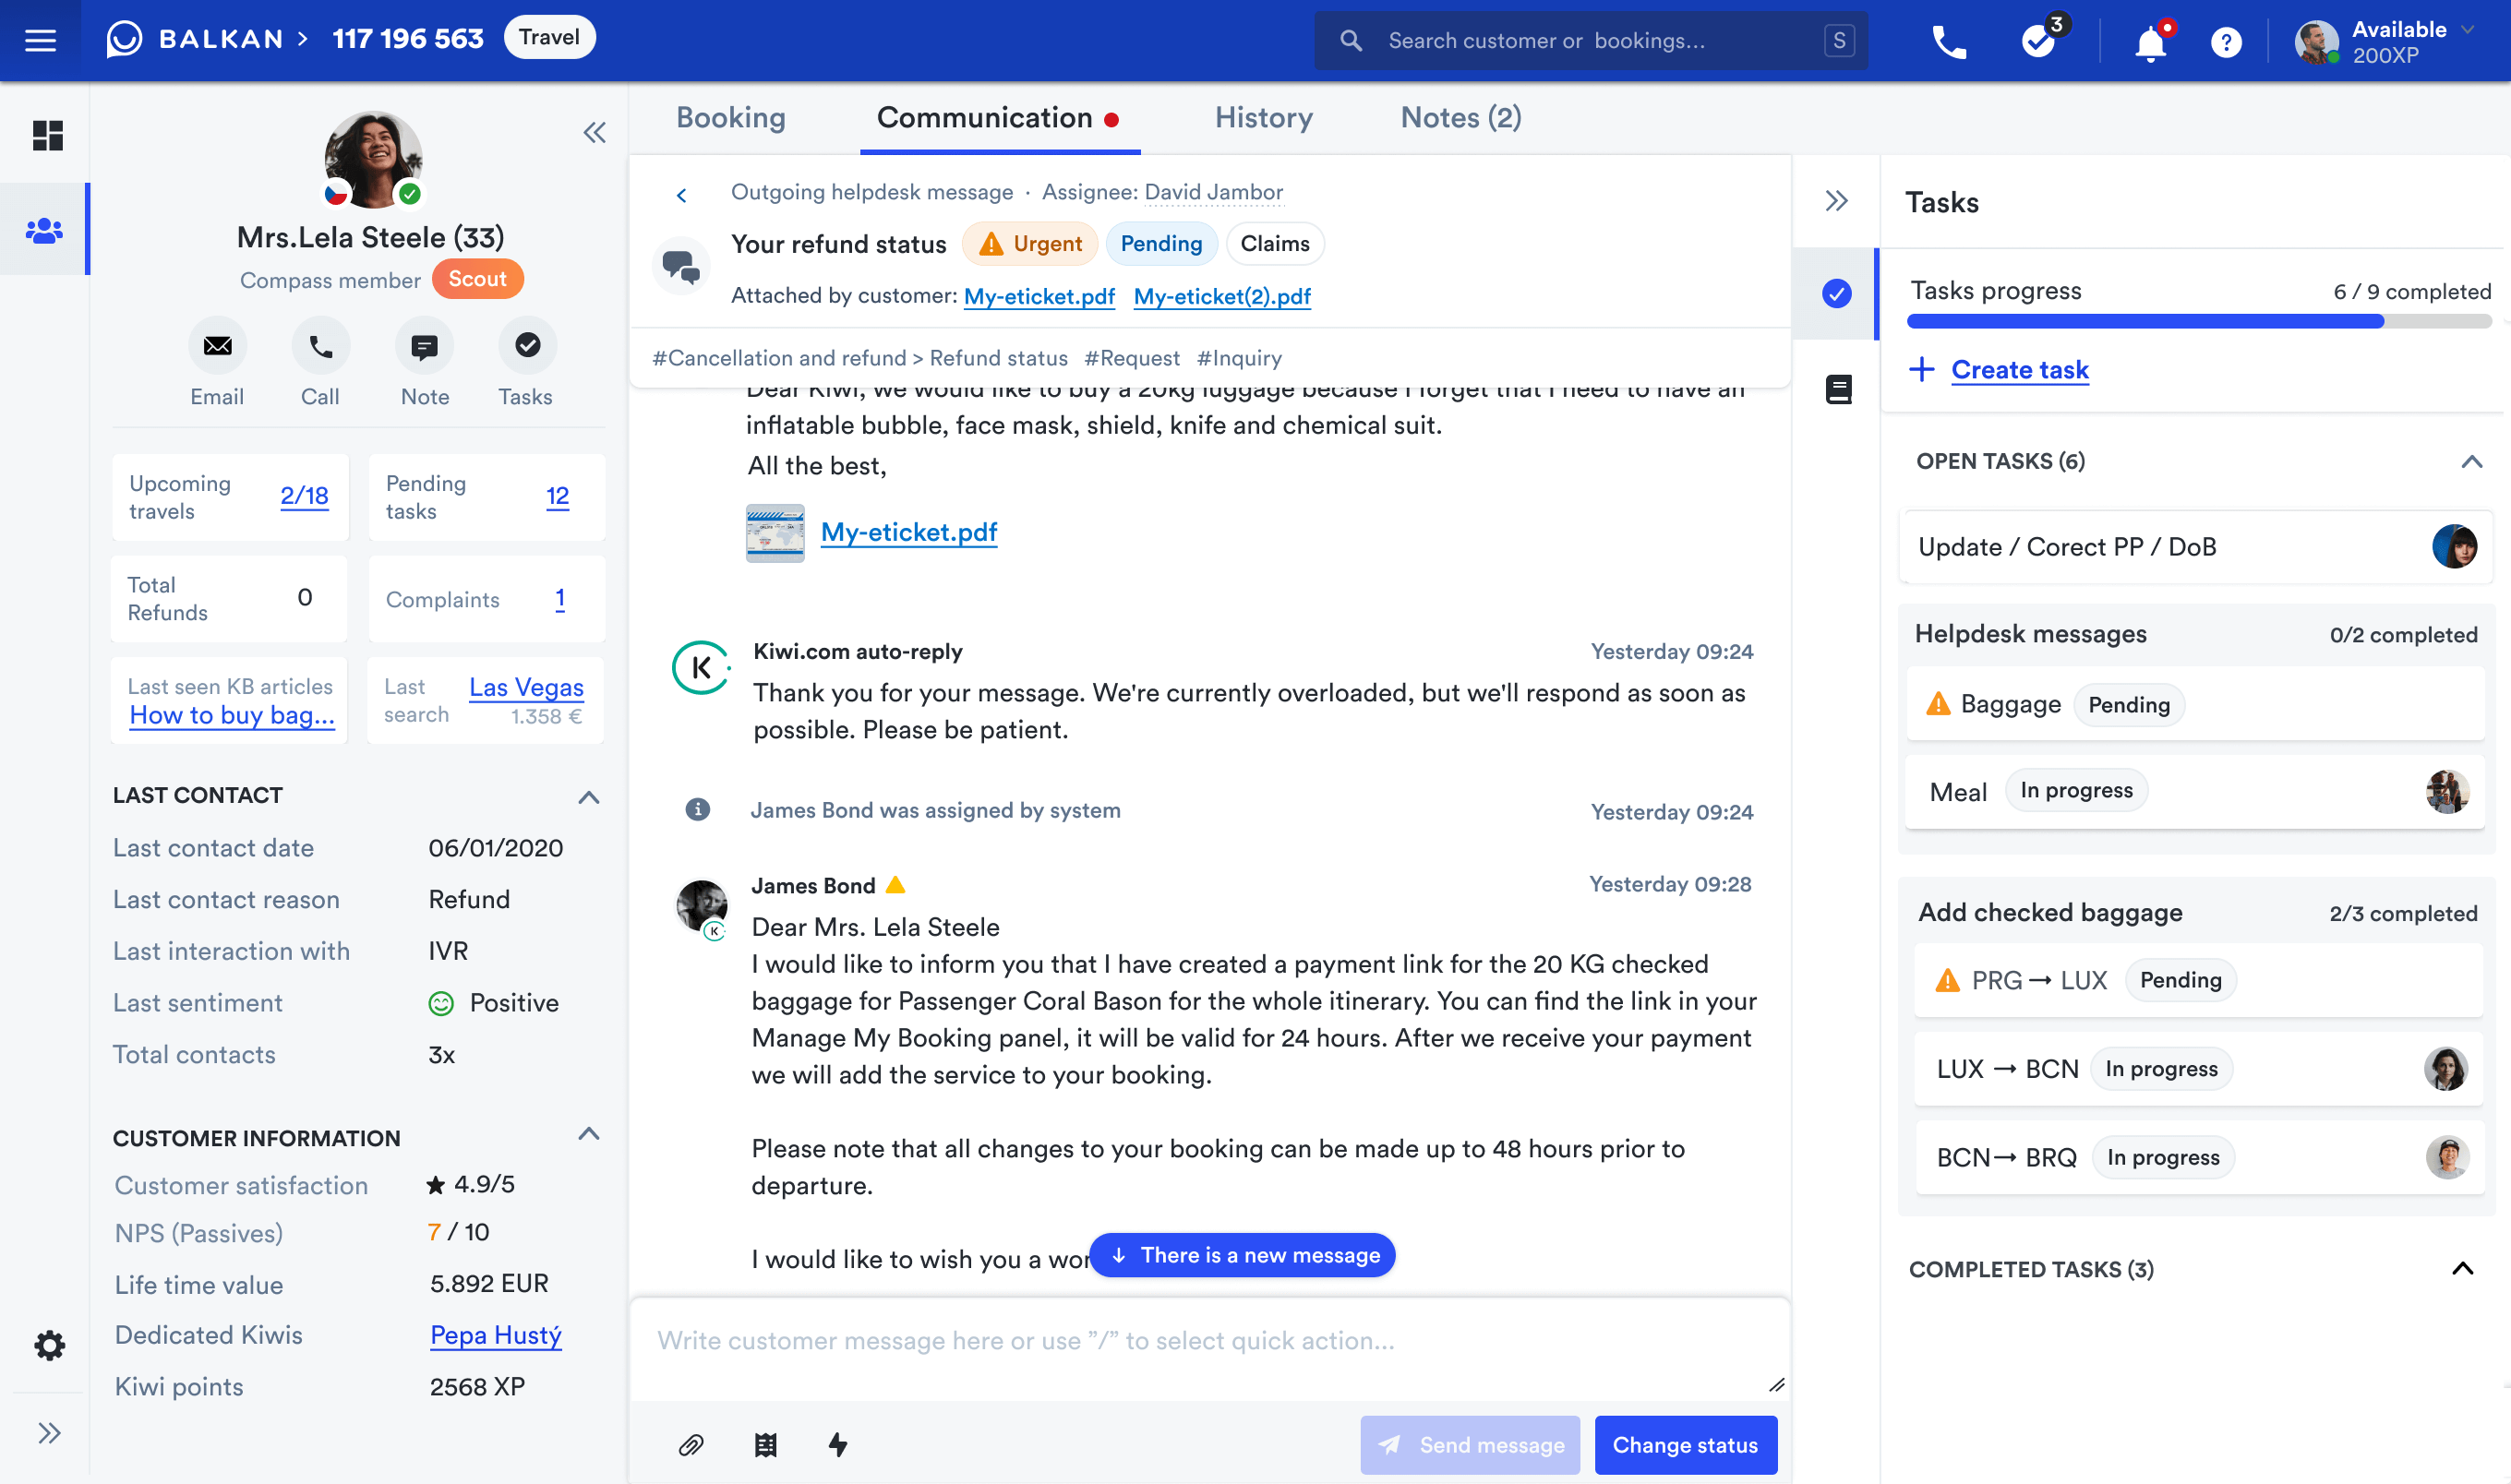
Task: Open the hamburger main menu
Action: pos(40,40)
